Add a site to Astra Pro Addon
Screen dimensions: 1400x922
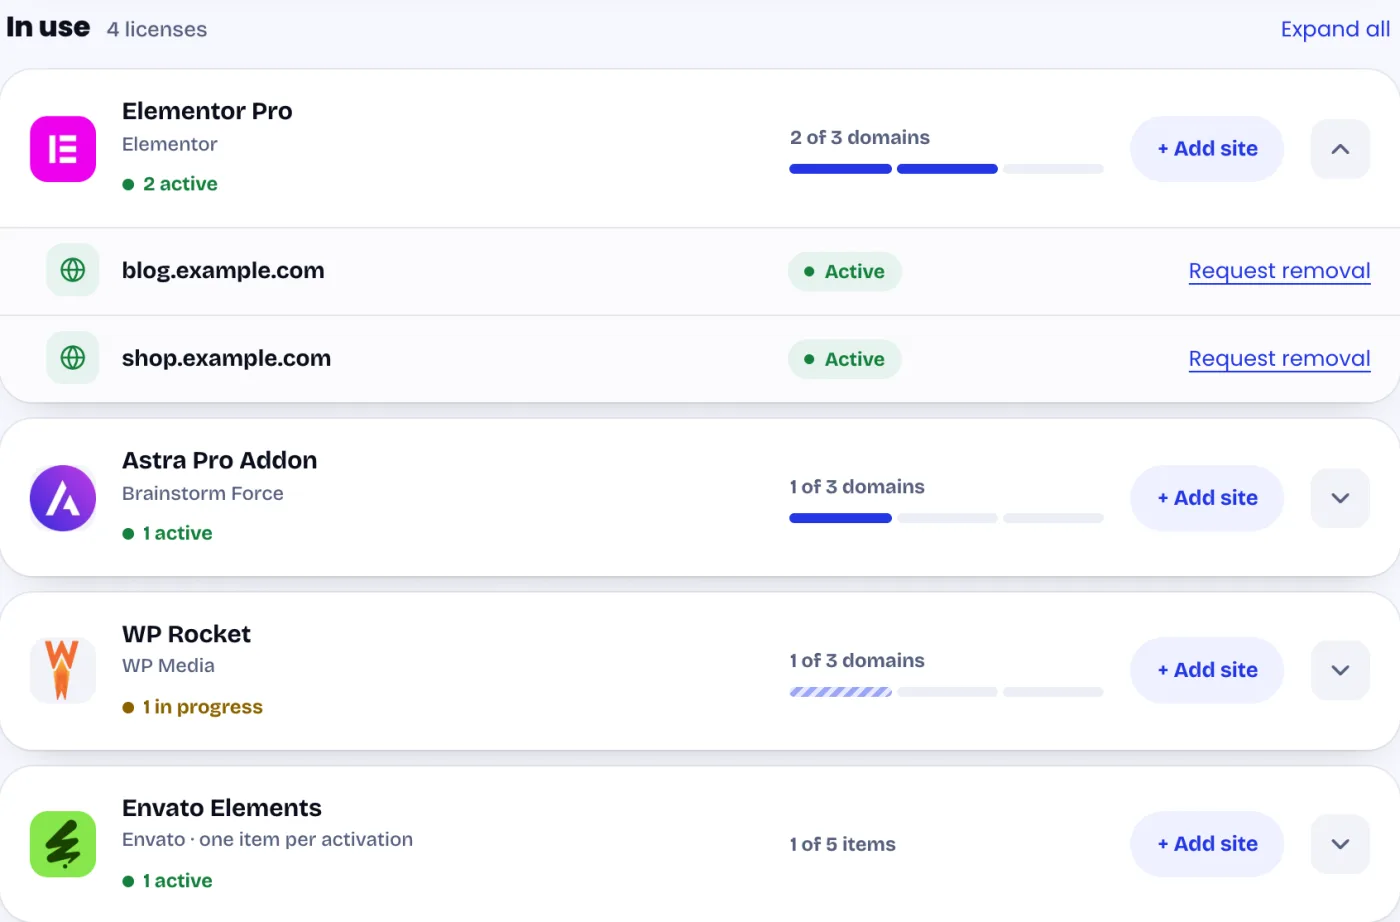(1207, 498)
